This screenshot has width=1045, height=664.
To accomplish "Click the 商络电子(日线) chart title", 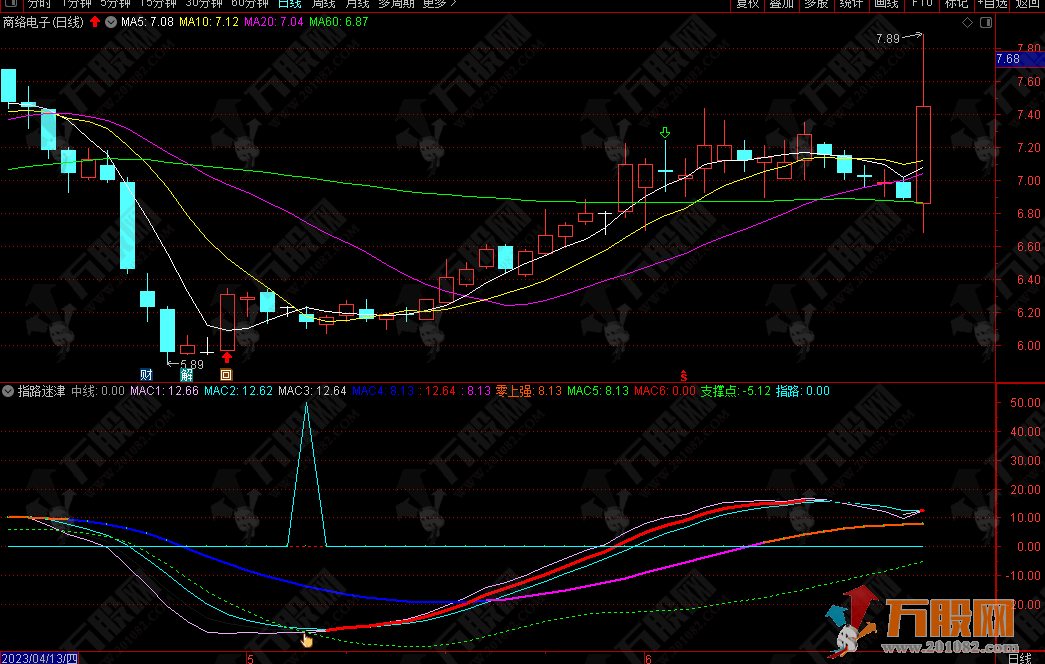I will 43,22.
